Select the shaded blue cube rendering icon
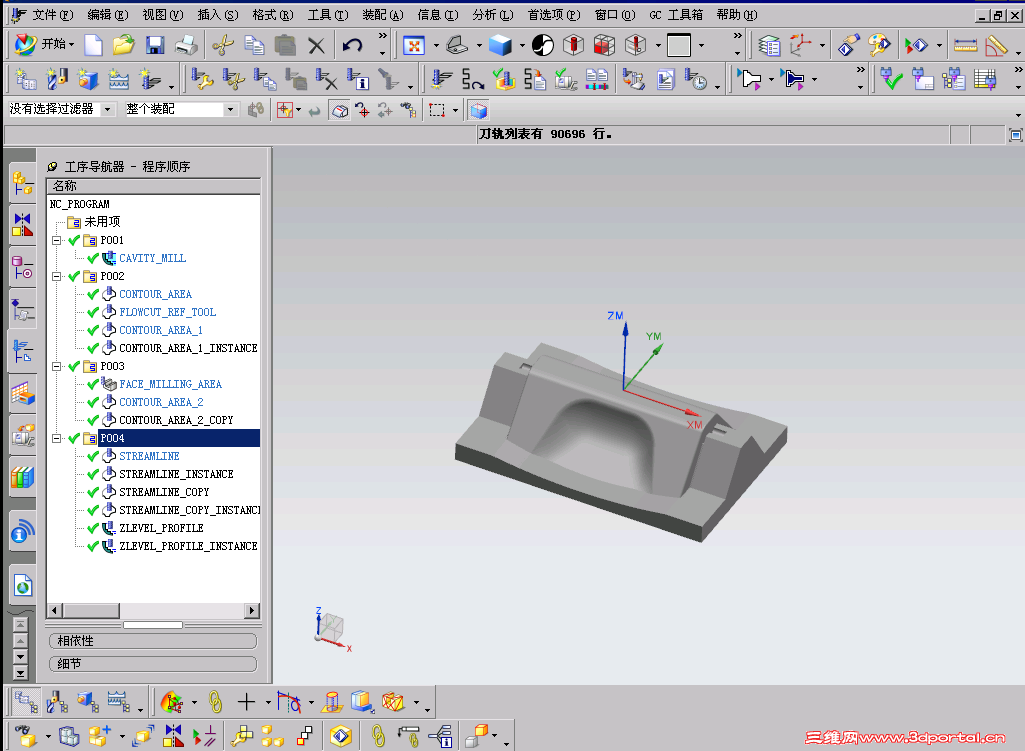 (499, 45)
